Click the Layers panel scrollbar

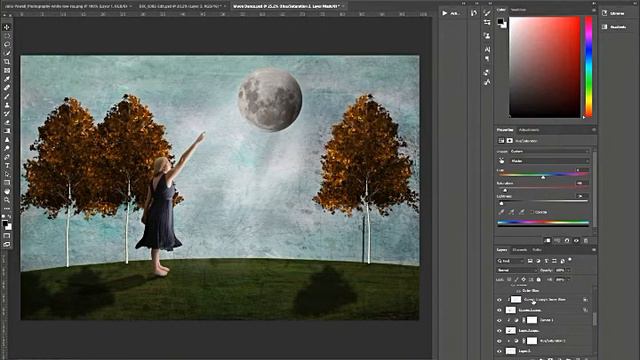[595, 318]
